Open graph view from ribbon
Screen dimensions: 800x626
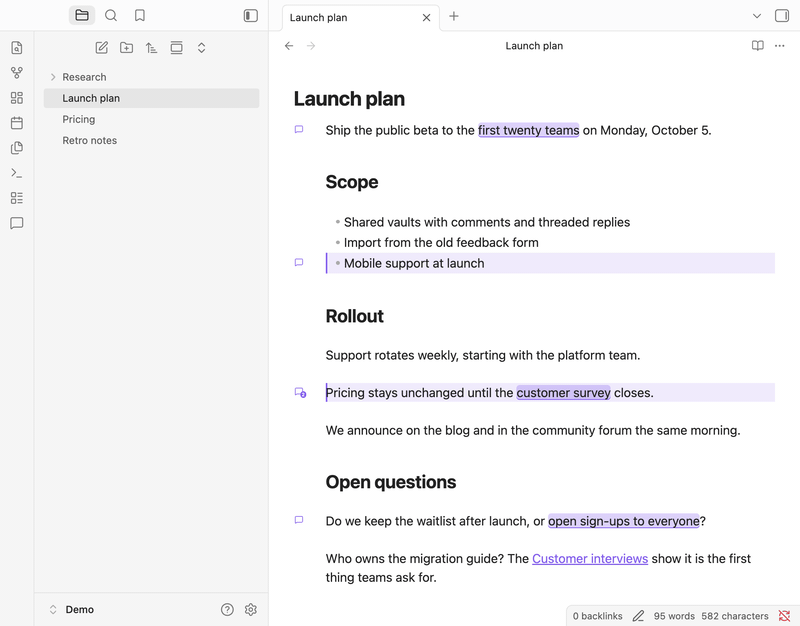pos(17,73)
